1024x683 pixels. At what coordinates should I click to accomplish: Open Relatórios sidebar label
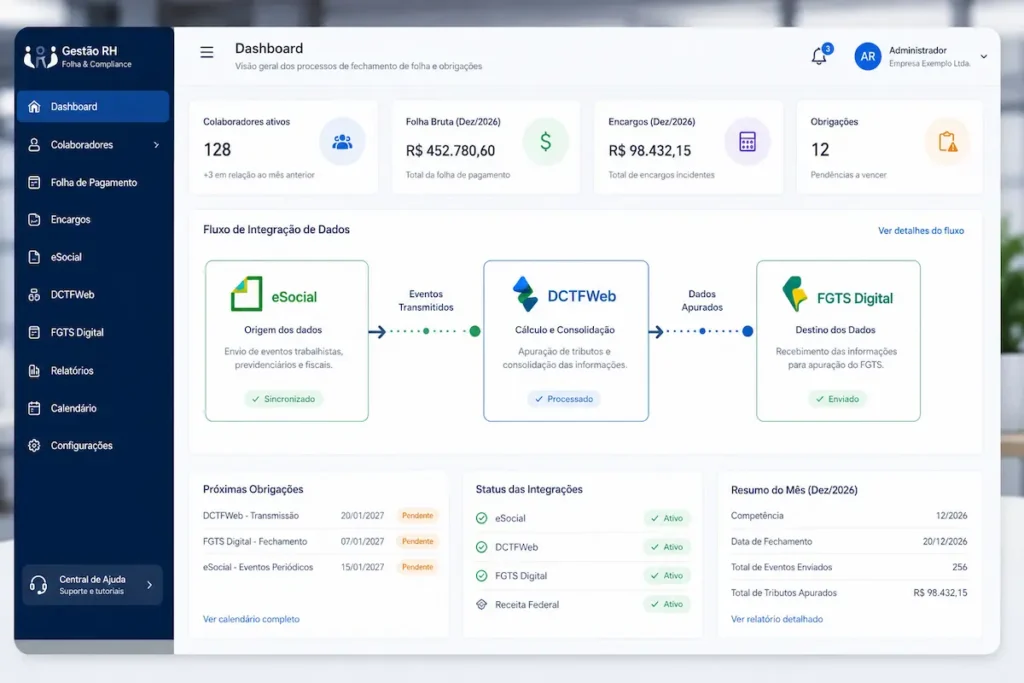[72, 370]
